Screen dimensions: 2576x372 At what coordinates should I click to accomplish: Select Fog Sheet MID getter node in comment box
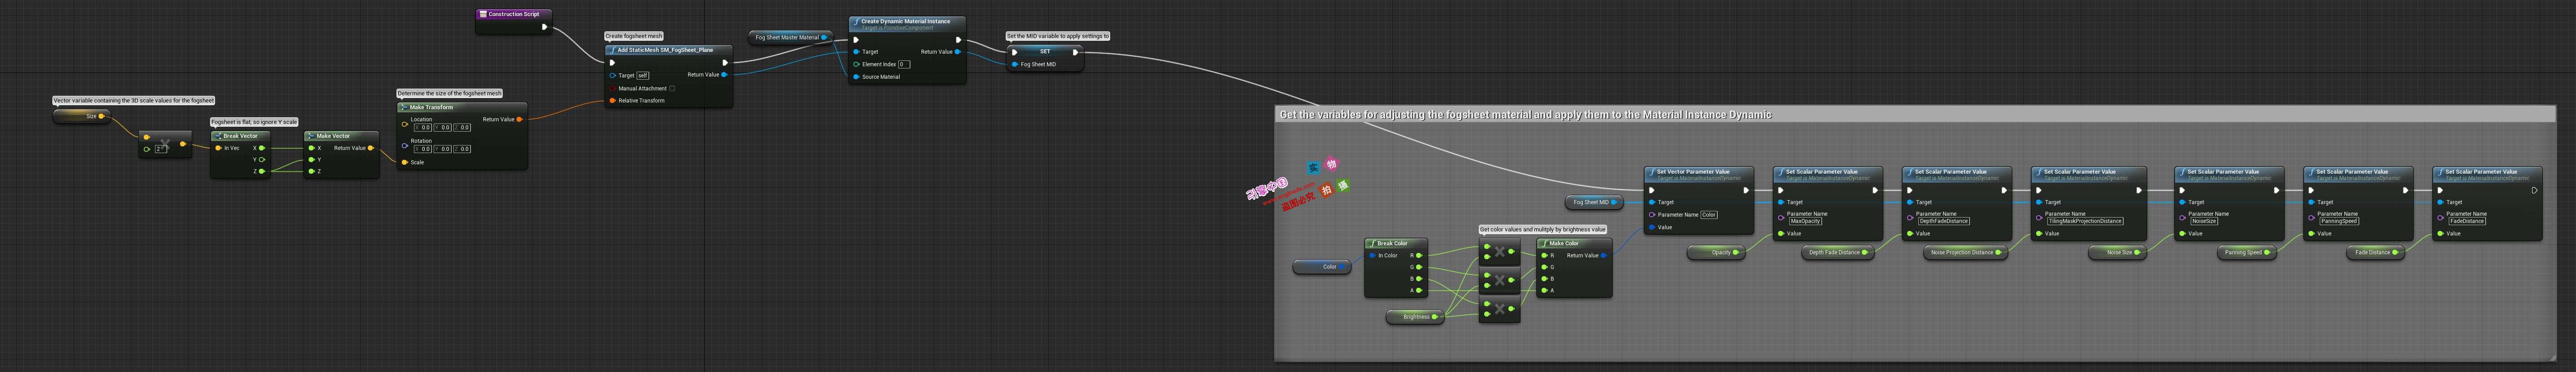coord(1595,202)
